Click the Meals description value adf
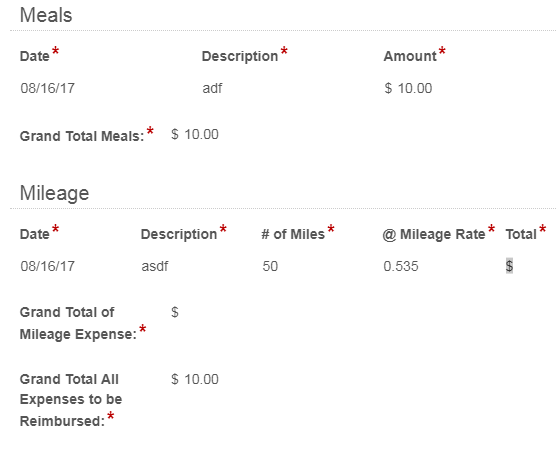 [x=212, y=88]
